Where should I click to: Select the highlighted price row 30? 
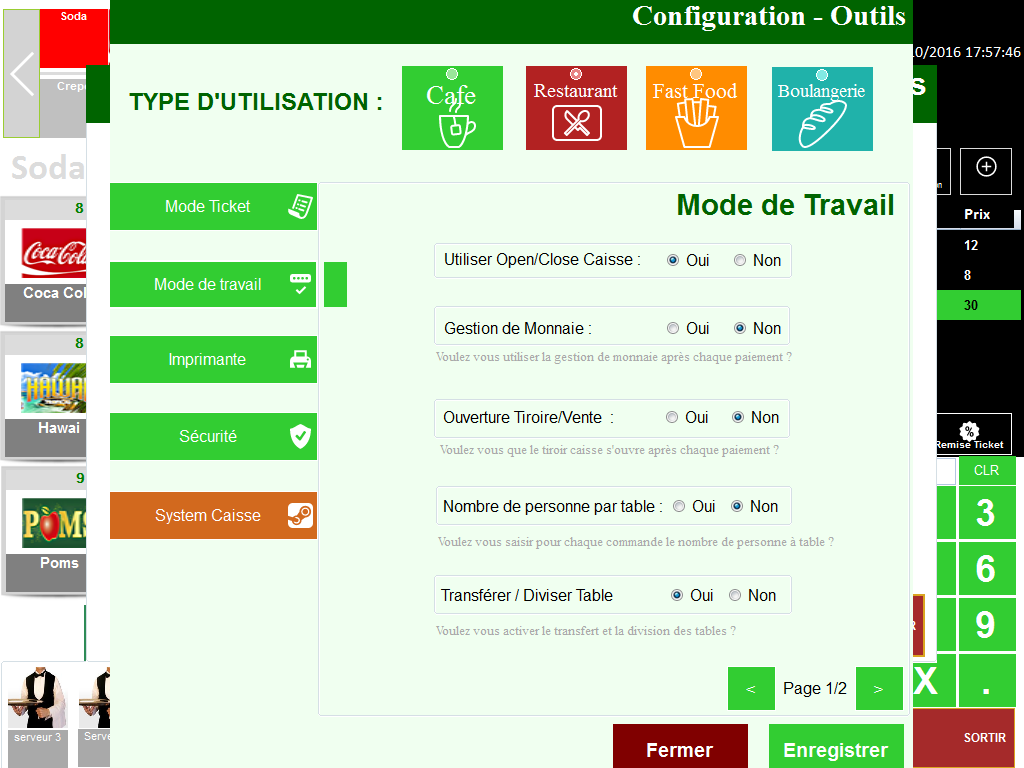[978, 305]
